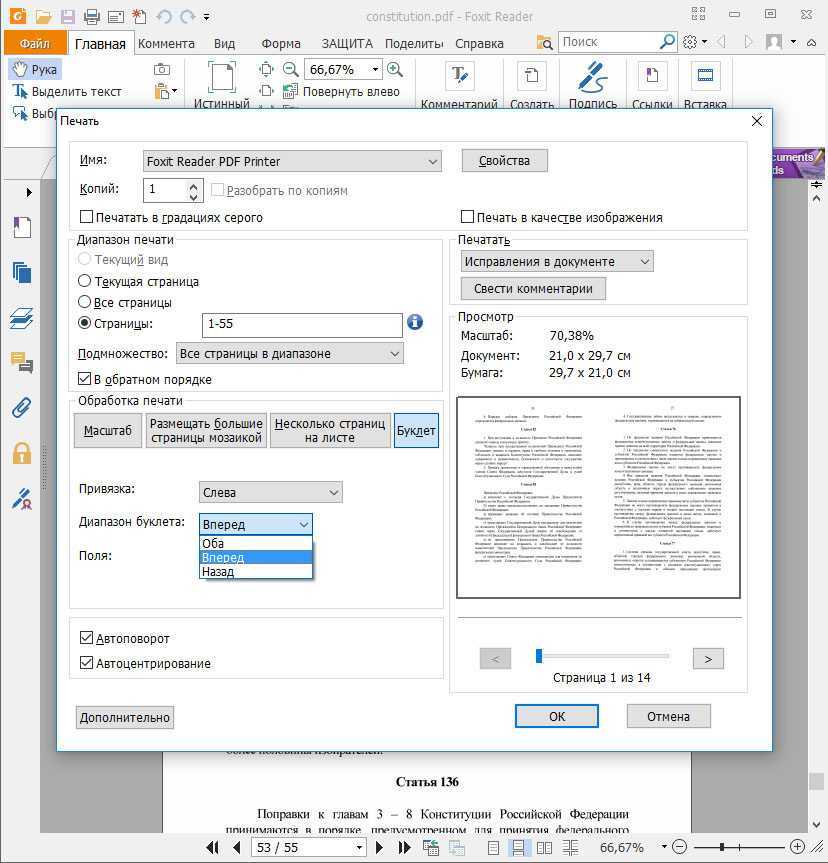The height and width of the screenshot is (863, 828).
Task: Open the digital signatures panel in sidebar
Action: click(21, 499)
